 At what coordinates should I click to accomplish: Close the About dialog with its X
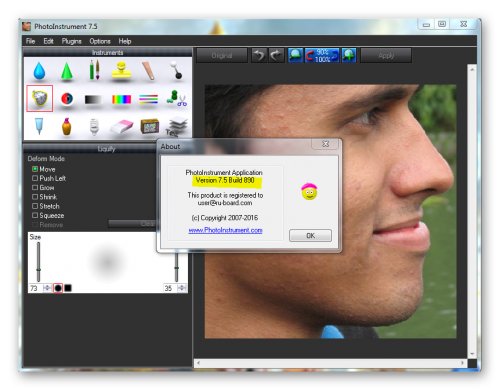[325, 144]
